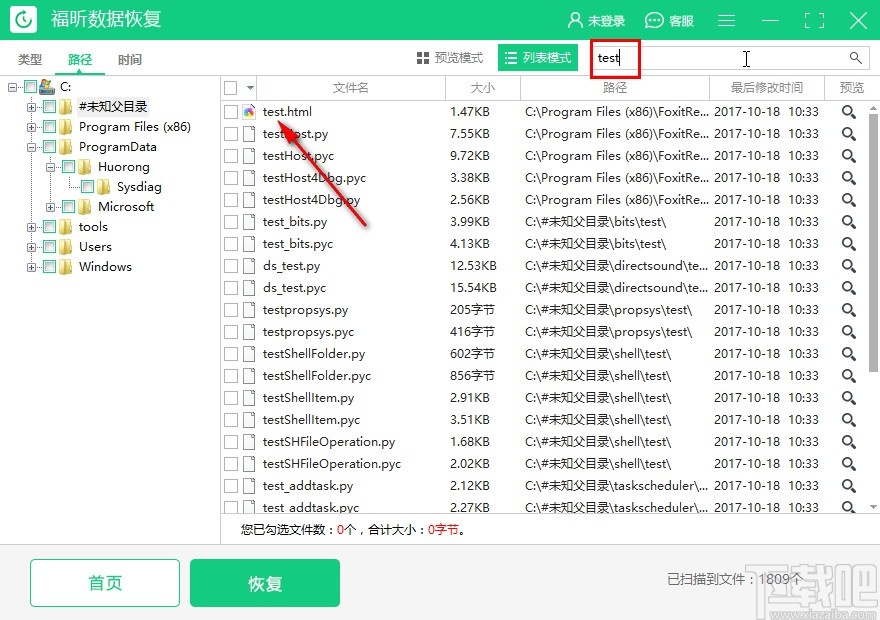Viewport: 880px width, 620px height.
Task: Preview testpropsys.py using its magnifier icon
Action: click(x=849, y=310)
